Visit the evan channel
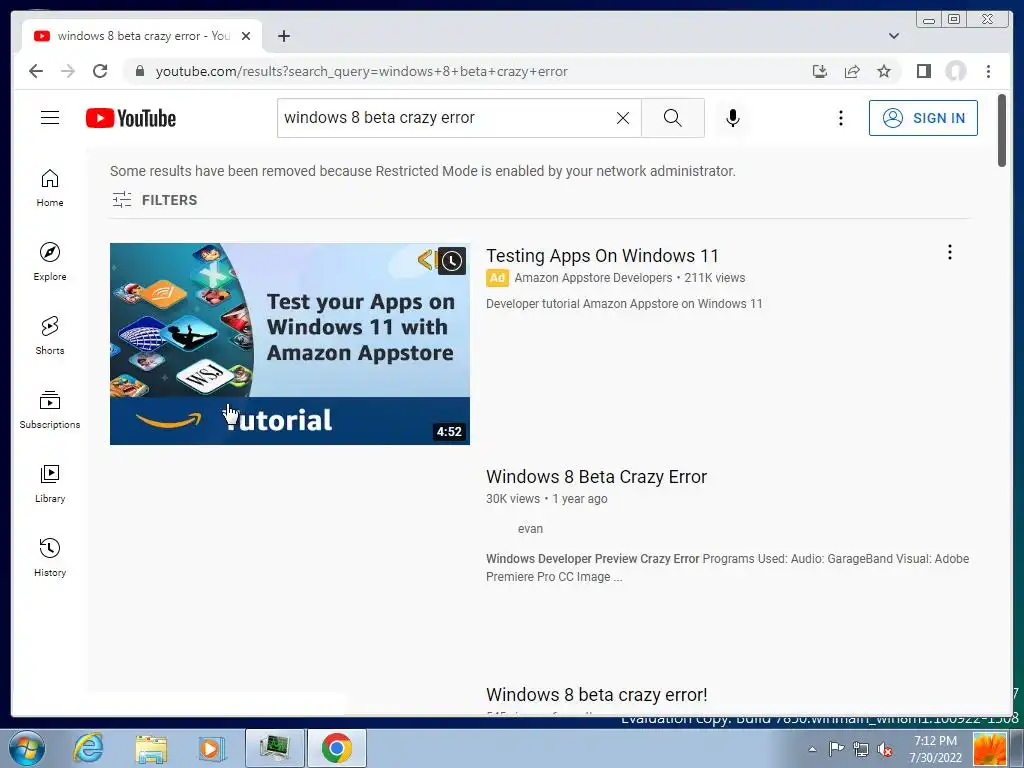Image resolution: width=1024 pixels, height=768 pixels. click(530, 529)
